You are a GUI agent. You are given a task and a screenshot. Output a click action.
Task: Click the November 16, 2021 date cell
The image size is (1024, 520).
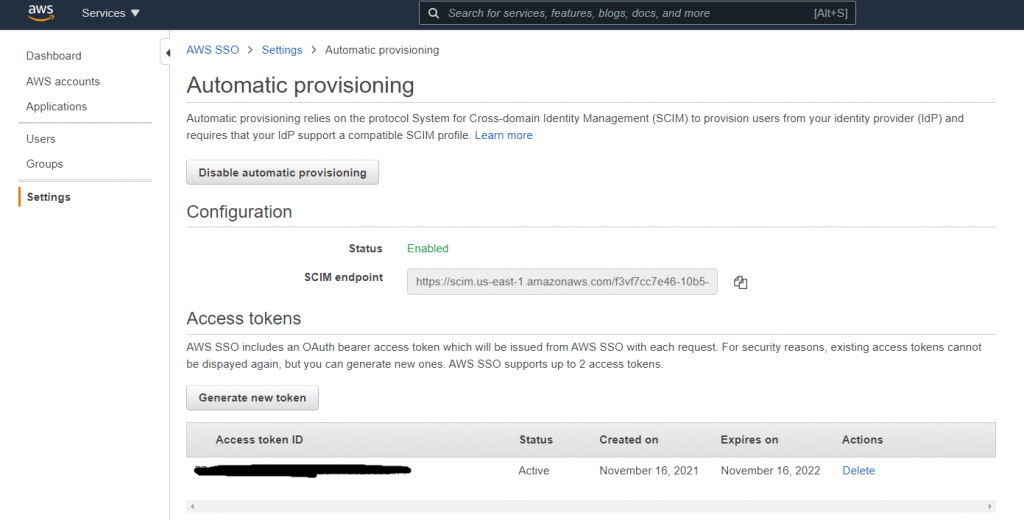coord(648,470)
